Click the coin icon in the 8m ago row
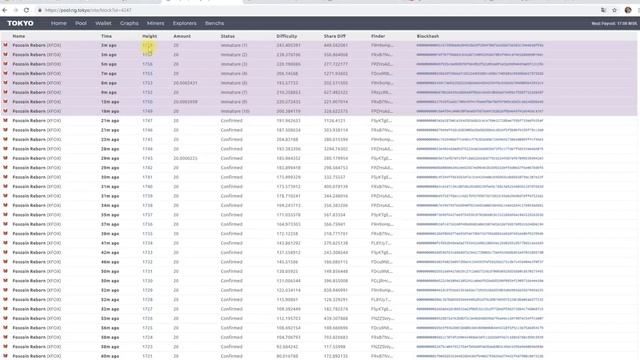 coord(5,83)
